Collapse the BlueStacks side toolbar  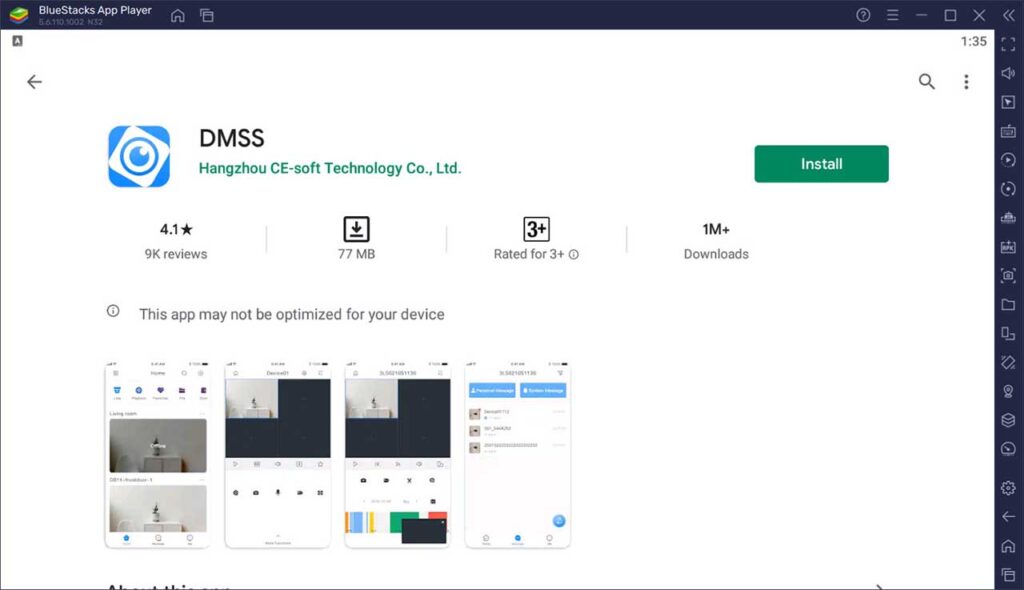[x=1008, y=15]
